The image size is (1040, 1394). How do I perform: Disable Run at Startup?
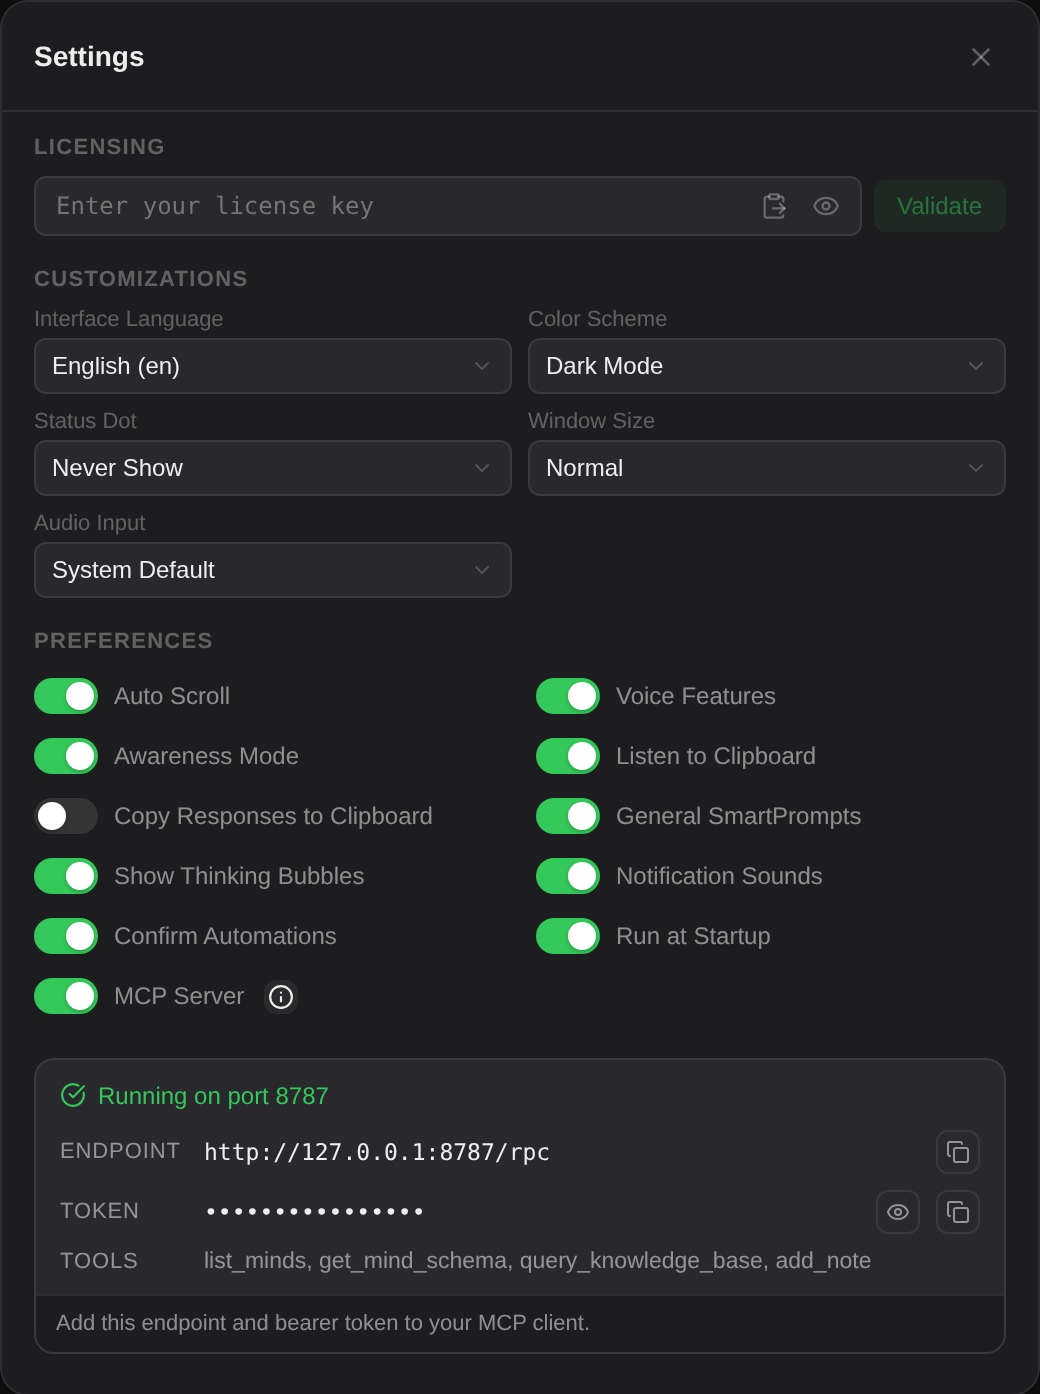(568, 936)
